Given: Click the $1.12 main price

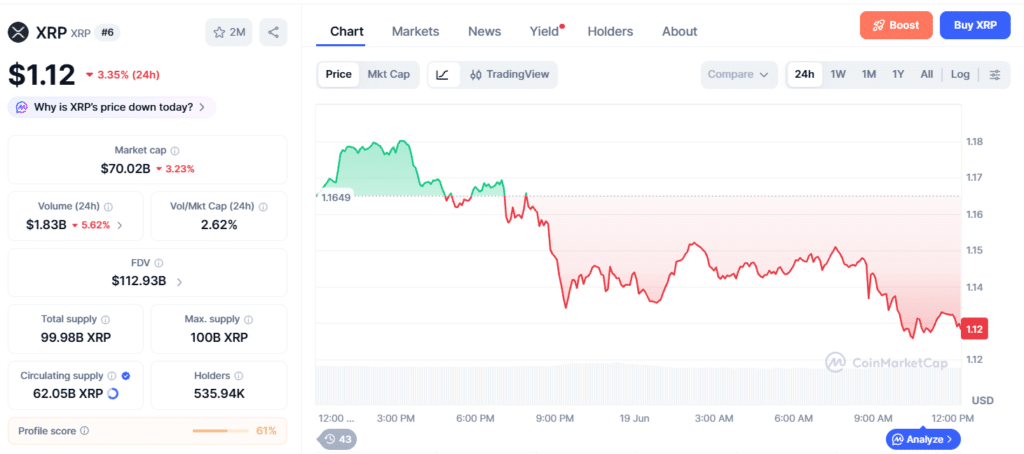Looking at the screenshot, I should click(42, 75).
